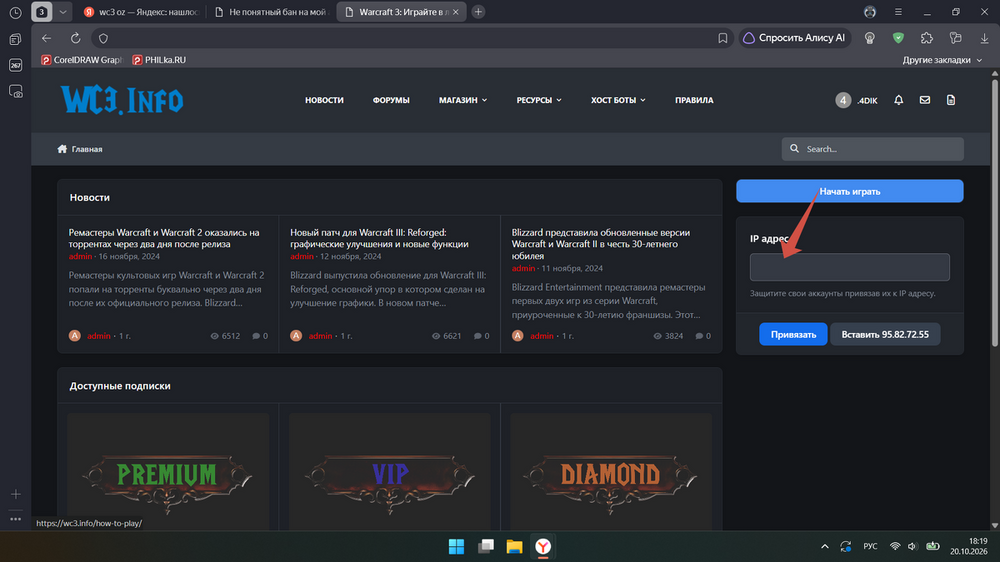Open sidebar screenshot tool icon
The image size is (1000, 562).
(x=15, y=92)
